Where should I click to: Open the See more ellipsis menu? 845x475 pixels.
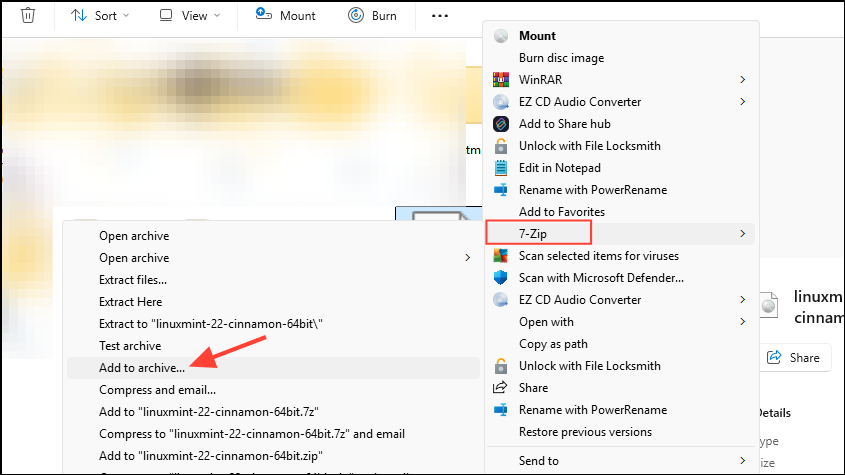click(x=440, y=16)
